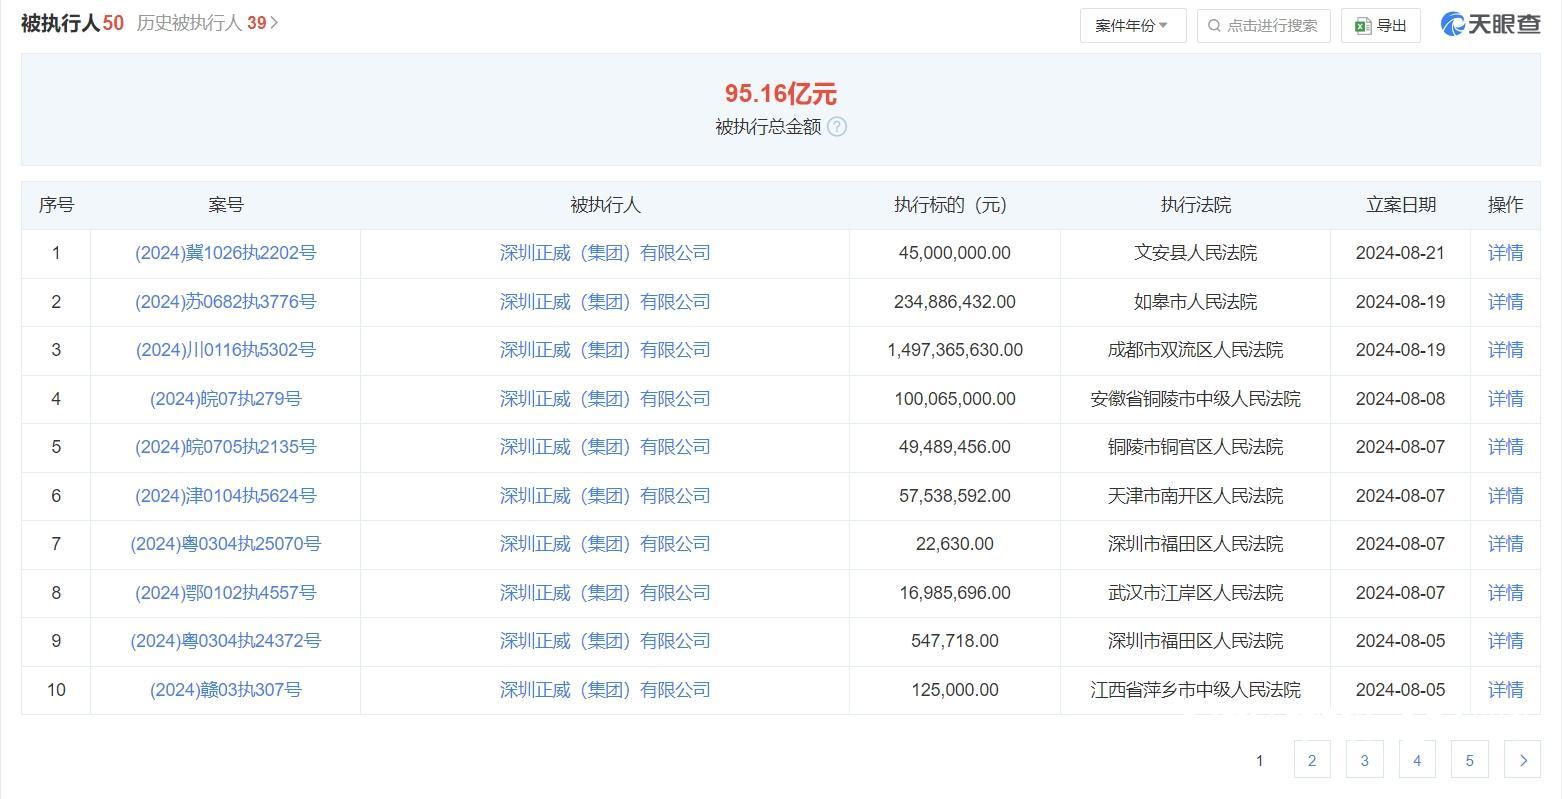Click the help icon beside 被执行总金额

pos(837,127)
